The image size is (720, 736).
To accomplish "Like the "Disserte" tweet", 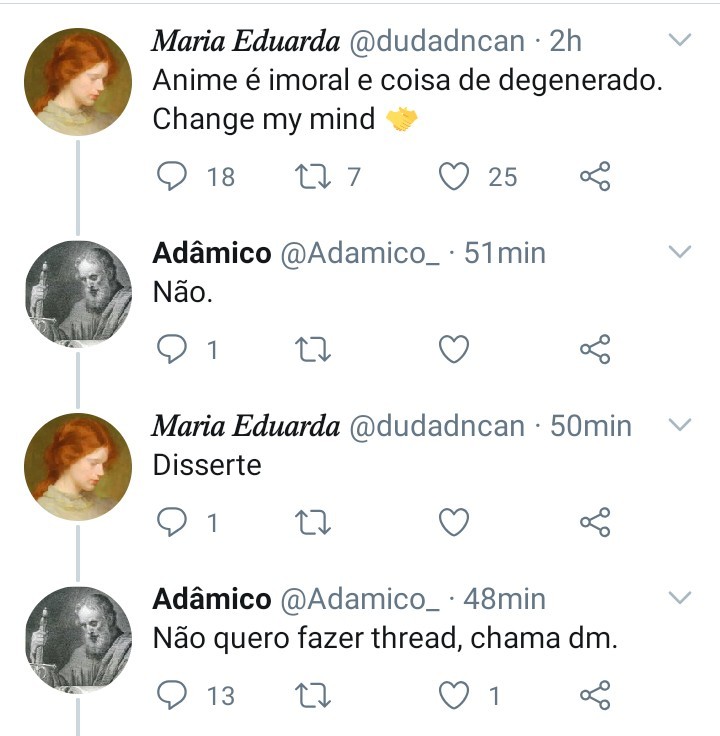I will (x=455, y=522).
